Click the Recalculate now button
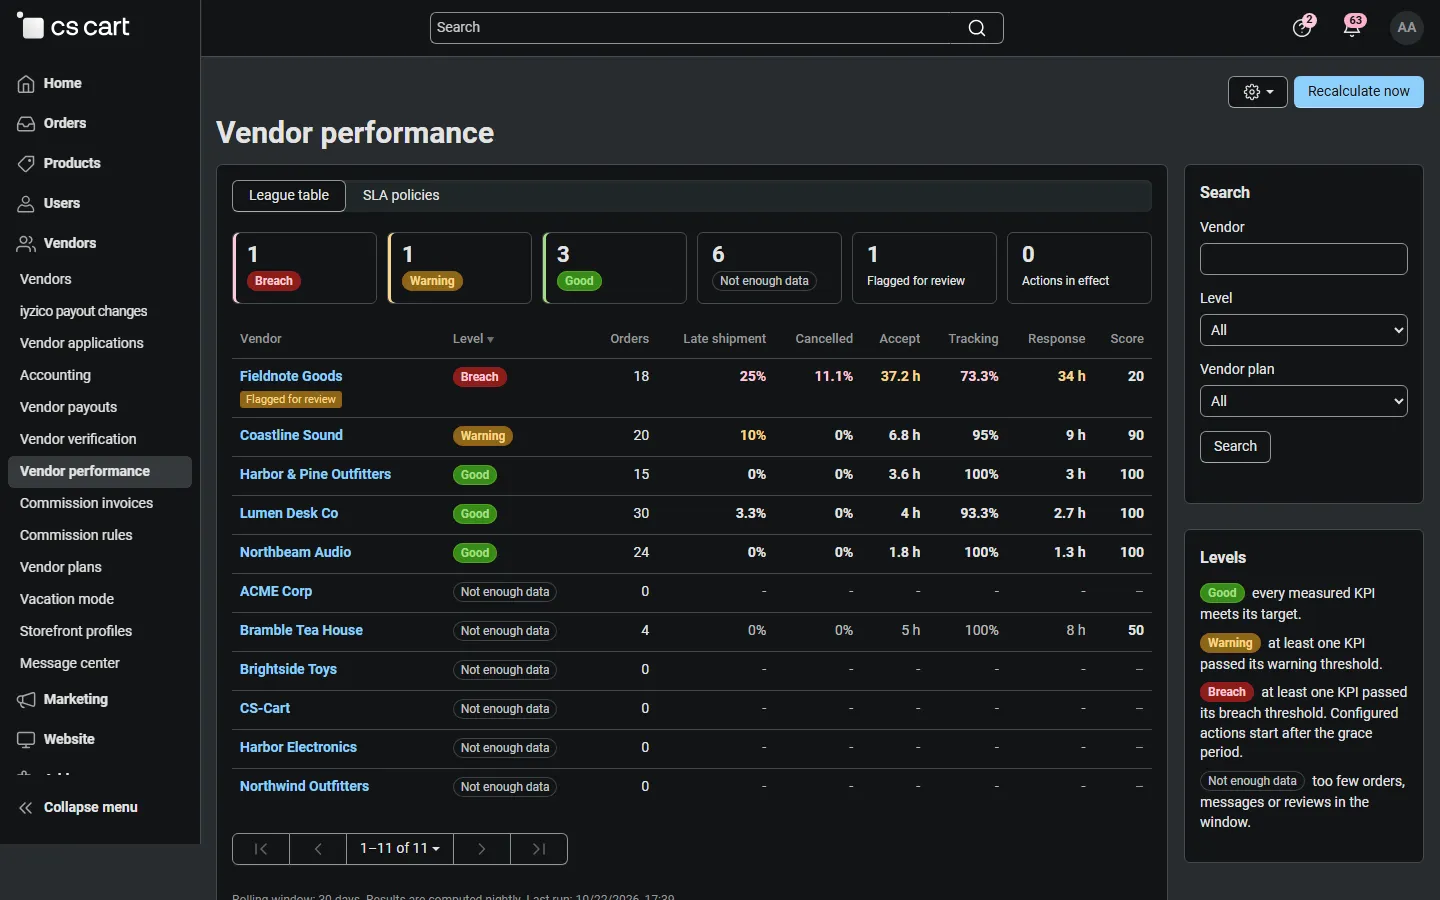Image resolution: width=1440 pixels, height=900 pixels. 1359,92
